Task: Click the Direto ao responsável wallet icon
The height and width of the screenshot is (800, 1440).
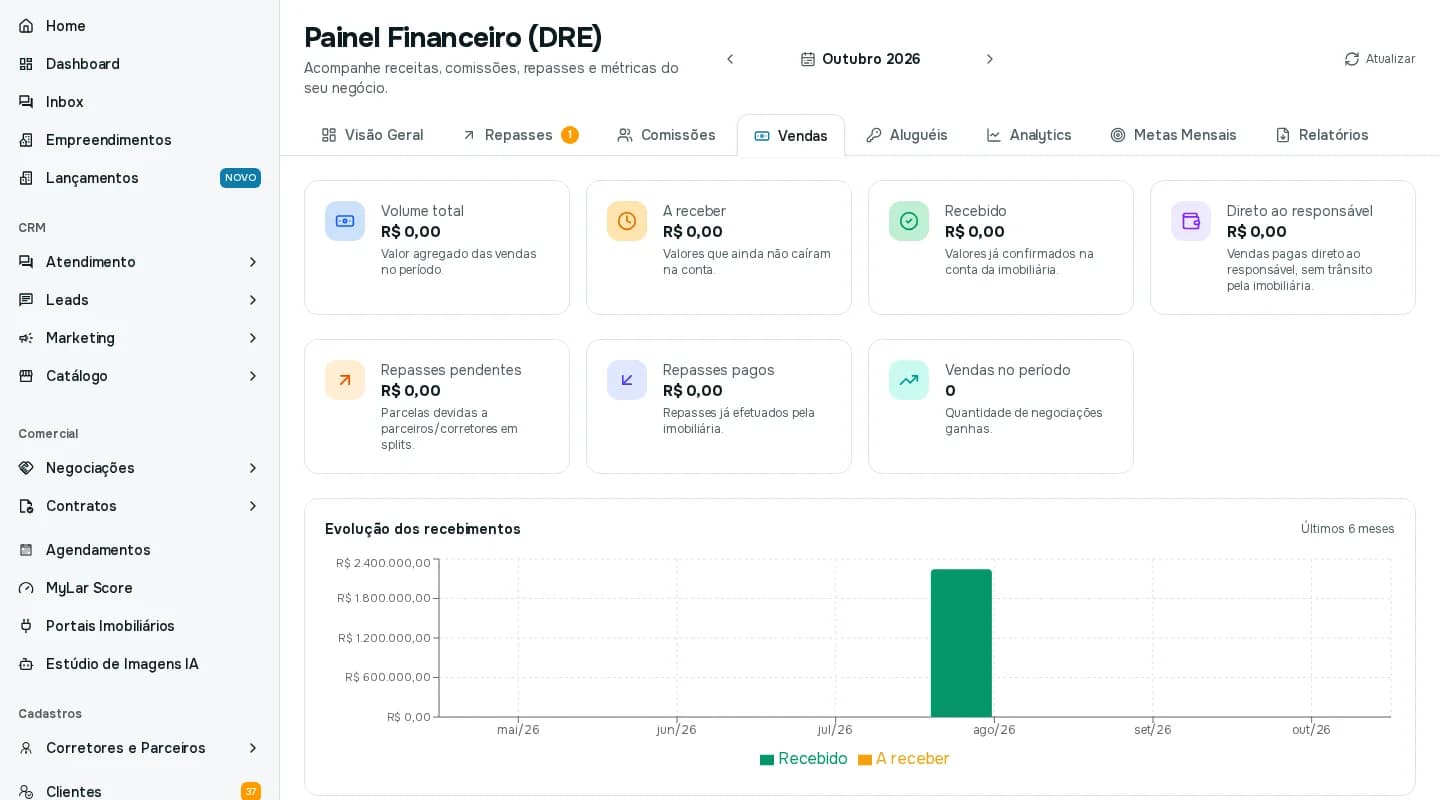Action: click(1191, 221)
